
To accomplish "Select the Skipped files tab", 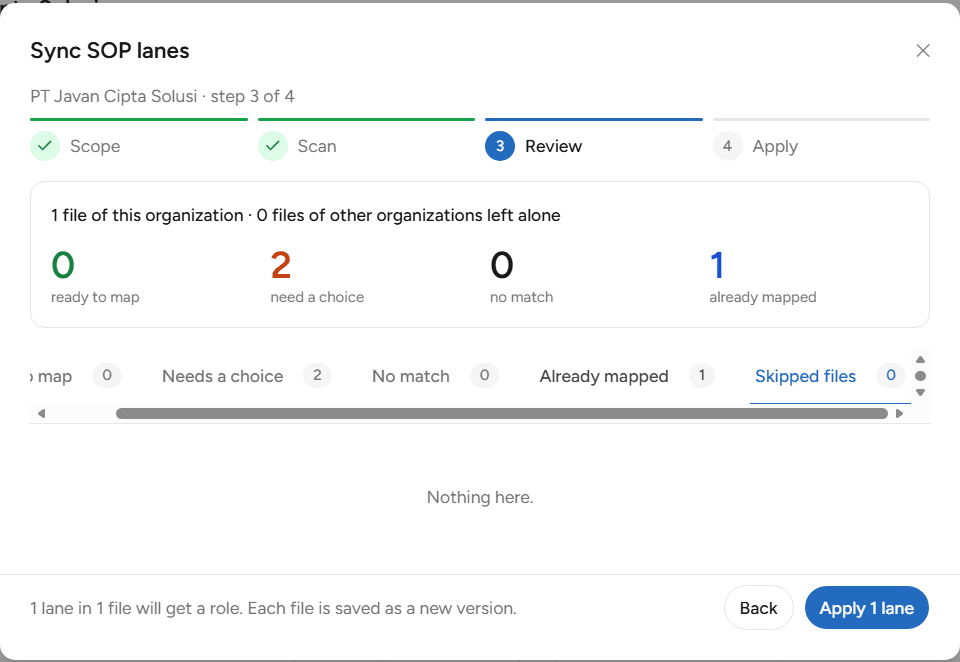I will pos(830,376).
